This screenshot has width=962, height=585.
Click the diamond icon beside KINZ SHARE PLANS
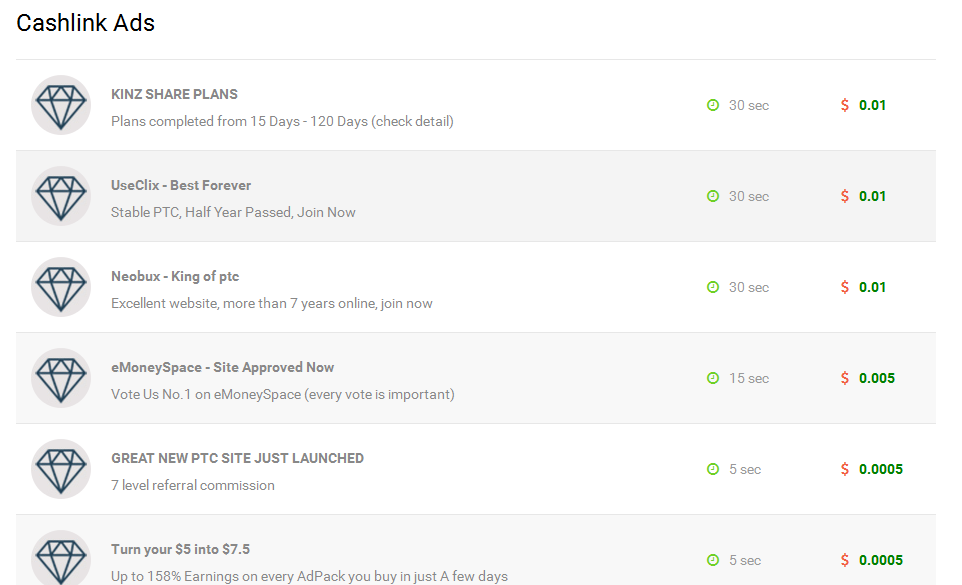[x=61, y=105]
